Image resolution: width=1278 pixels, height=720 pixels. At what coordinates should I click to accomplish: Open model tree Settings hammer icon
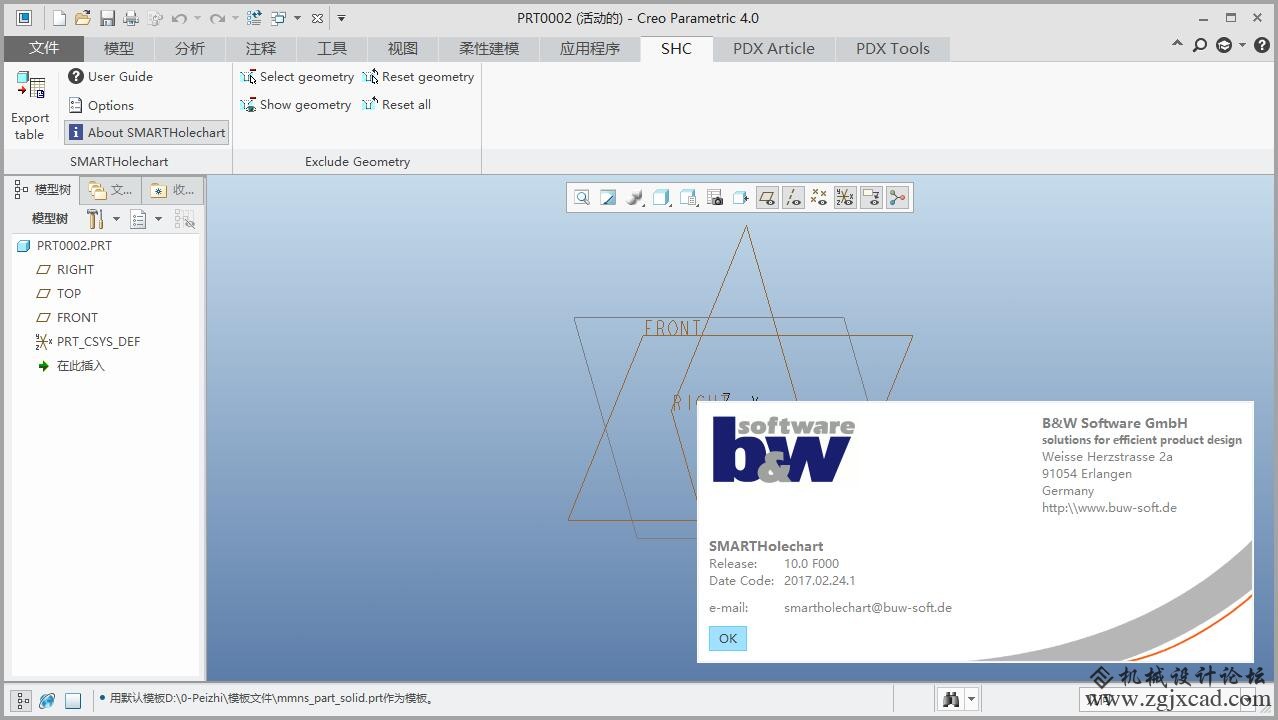[95, 219]
